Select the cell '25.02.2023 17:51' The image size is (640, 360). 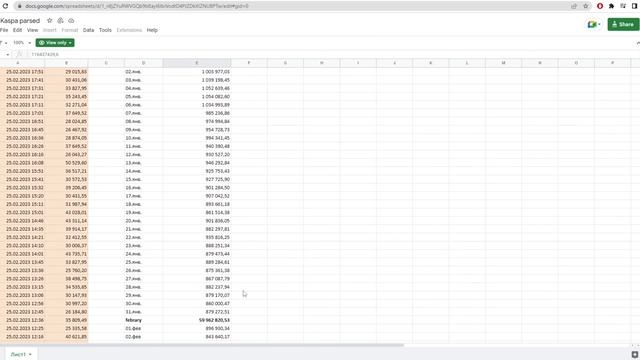(x=22, y=72)
